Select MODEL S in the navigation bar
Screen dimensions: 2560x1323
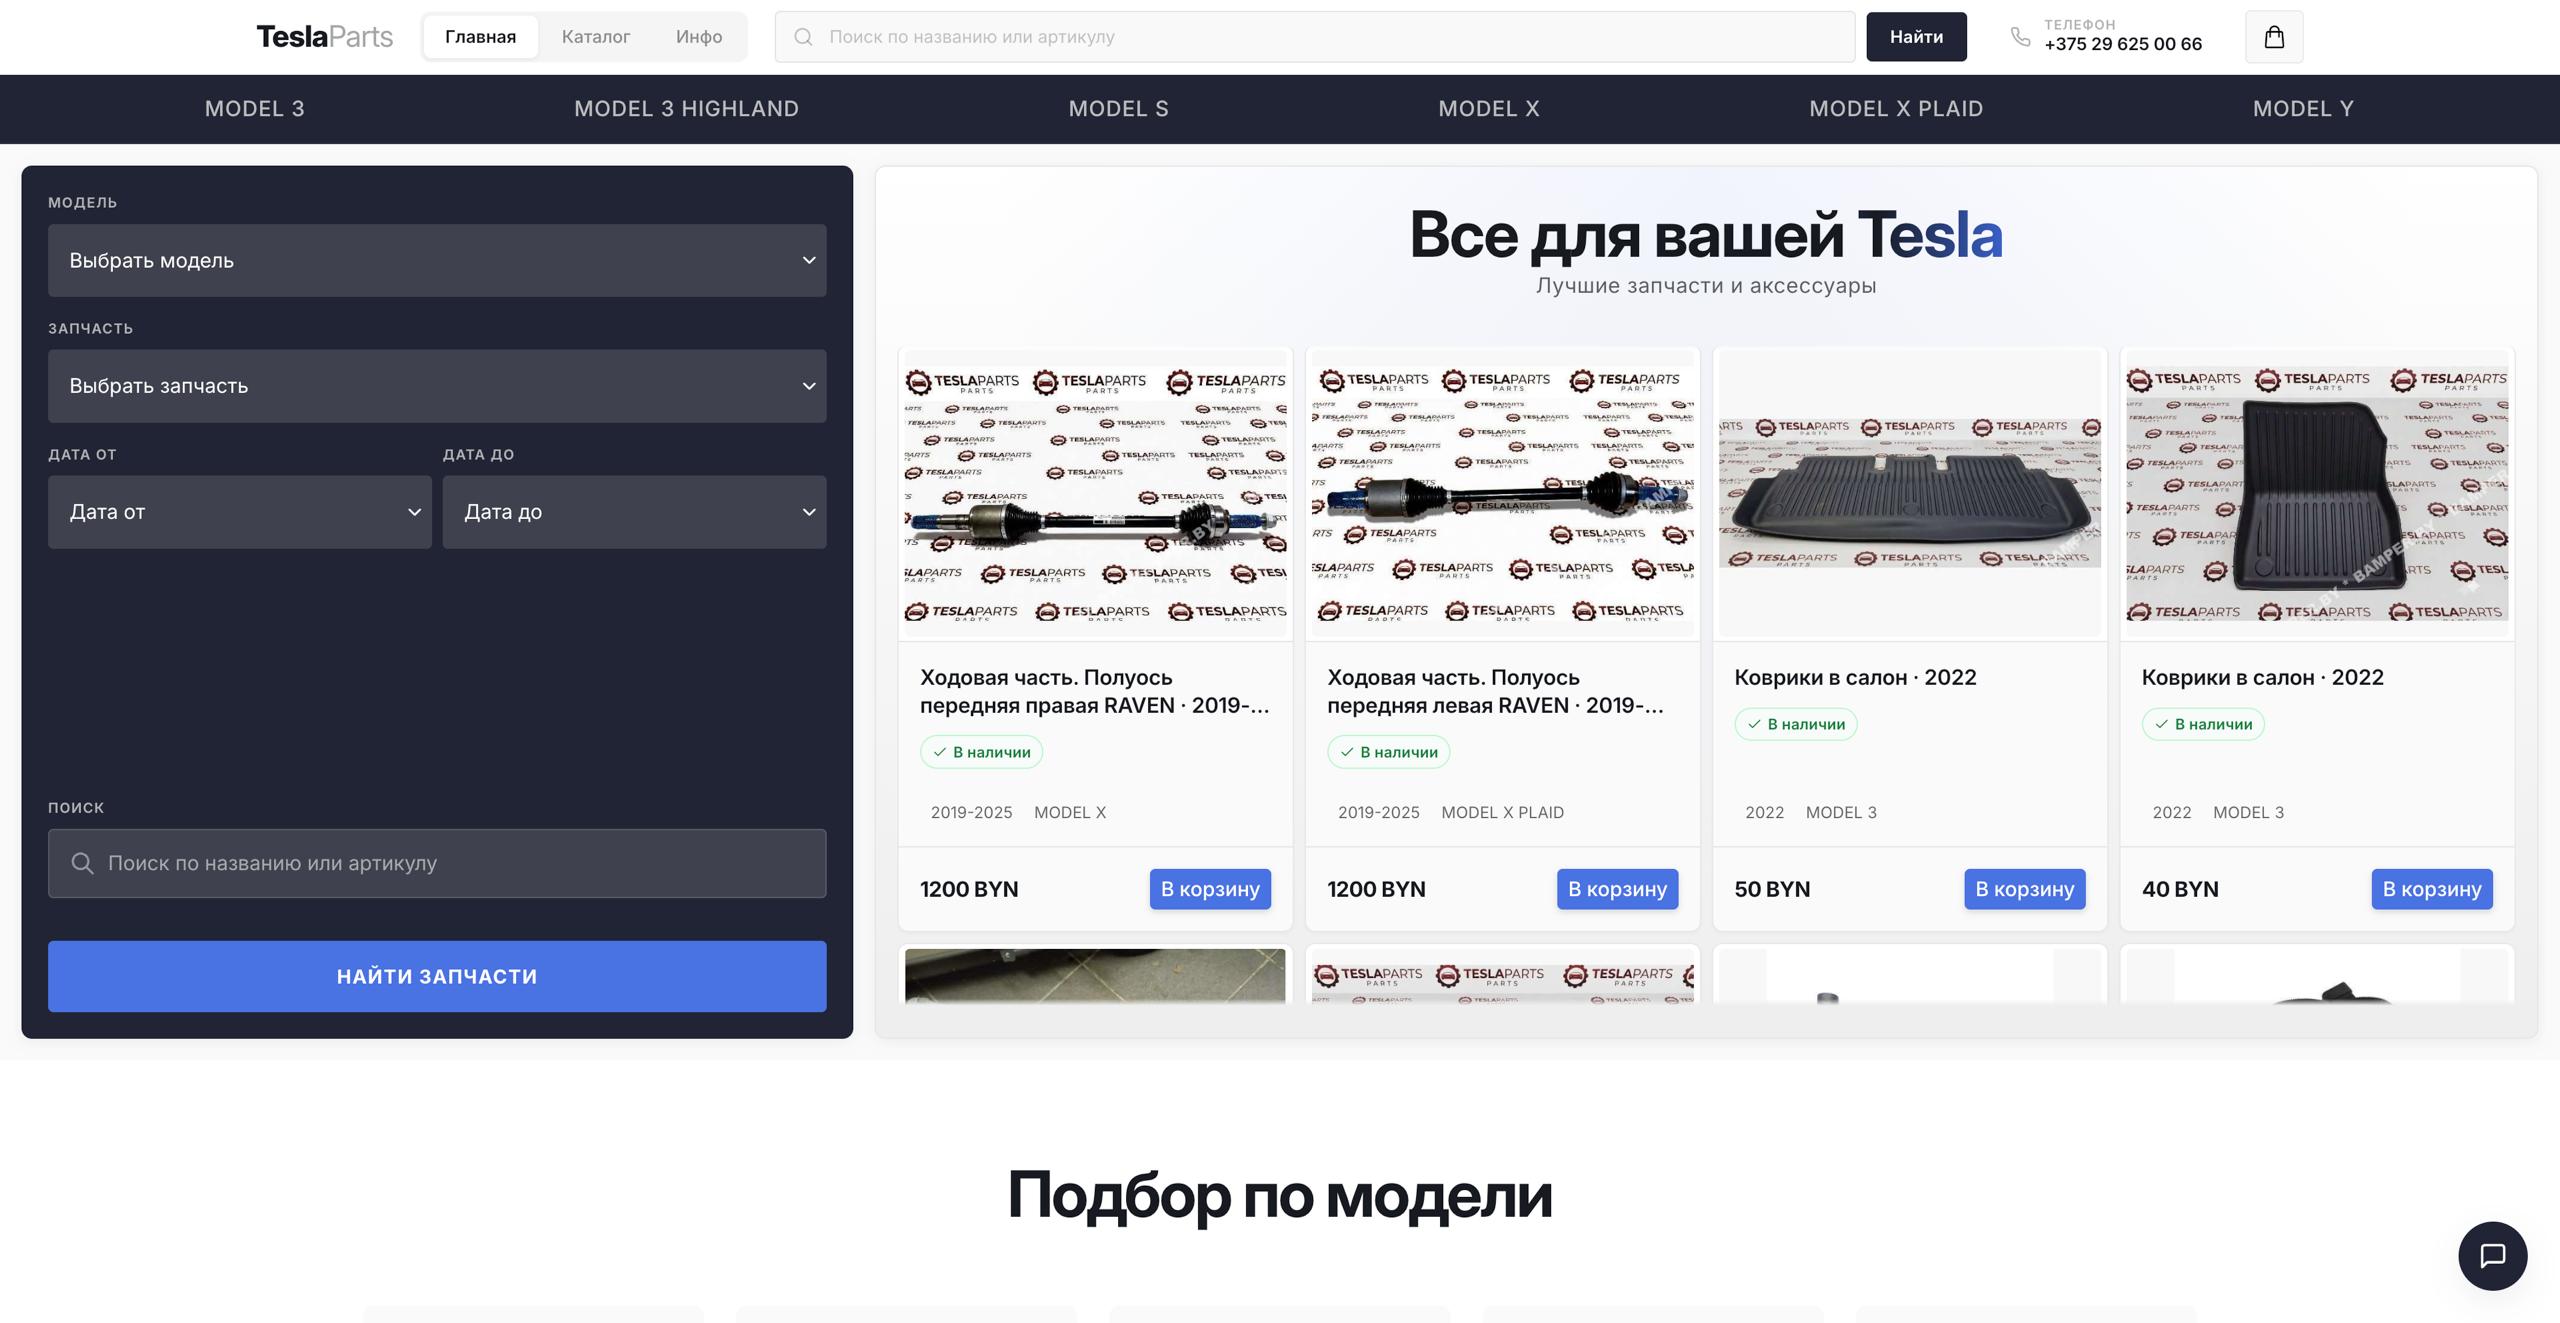[1118, 109]
